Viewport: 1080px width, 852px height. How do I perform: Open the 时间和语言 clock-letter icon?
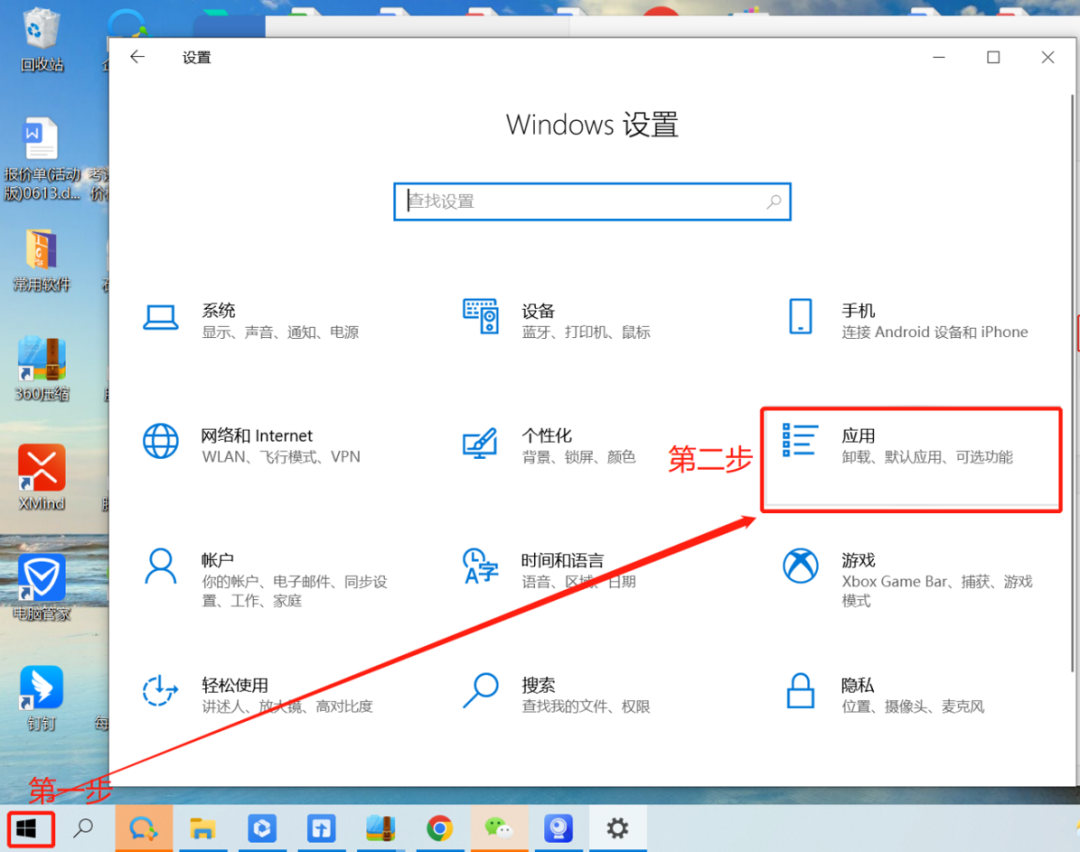pyautogui.click(x=480, y=566)
